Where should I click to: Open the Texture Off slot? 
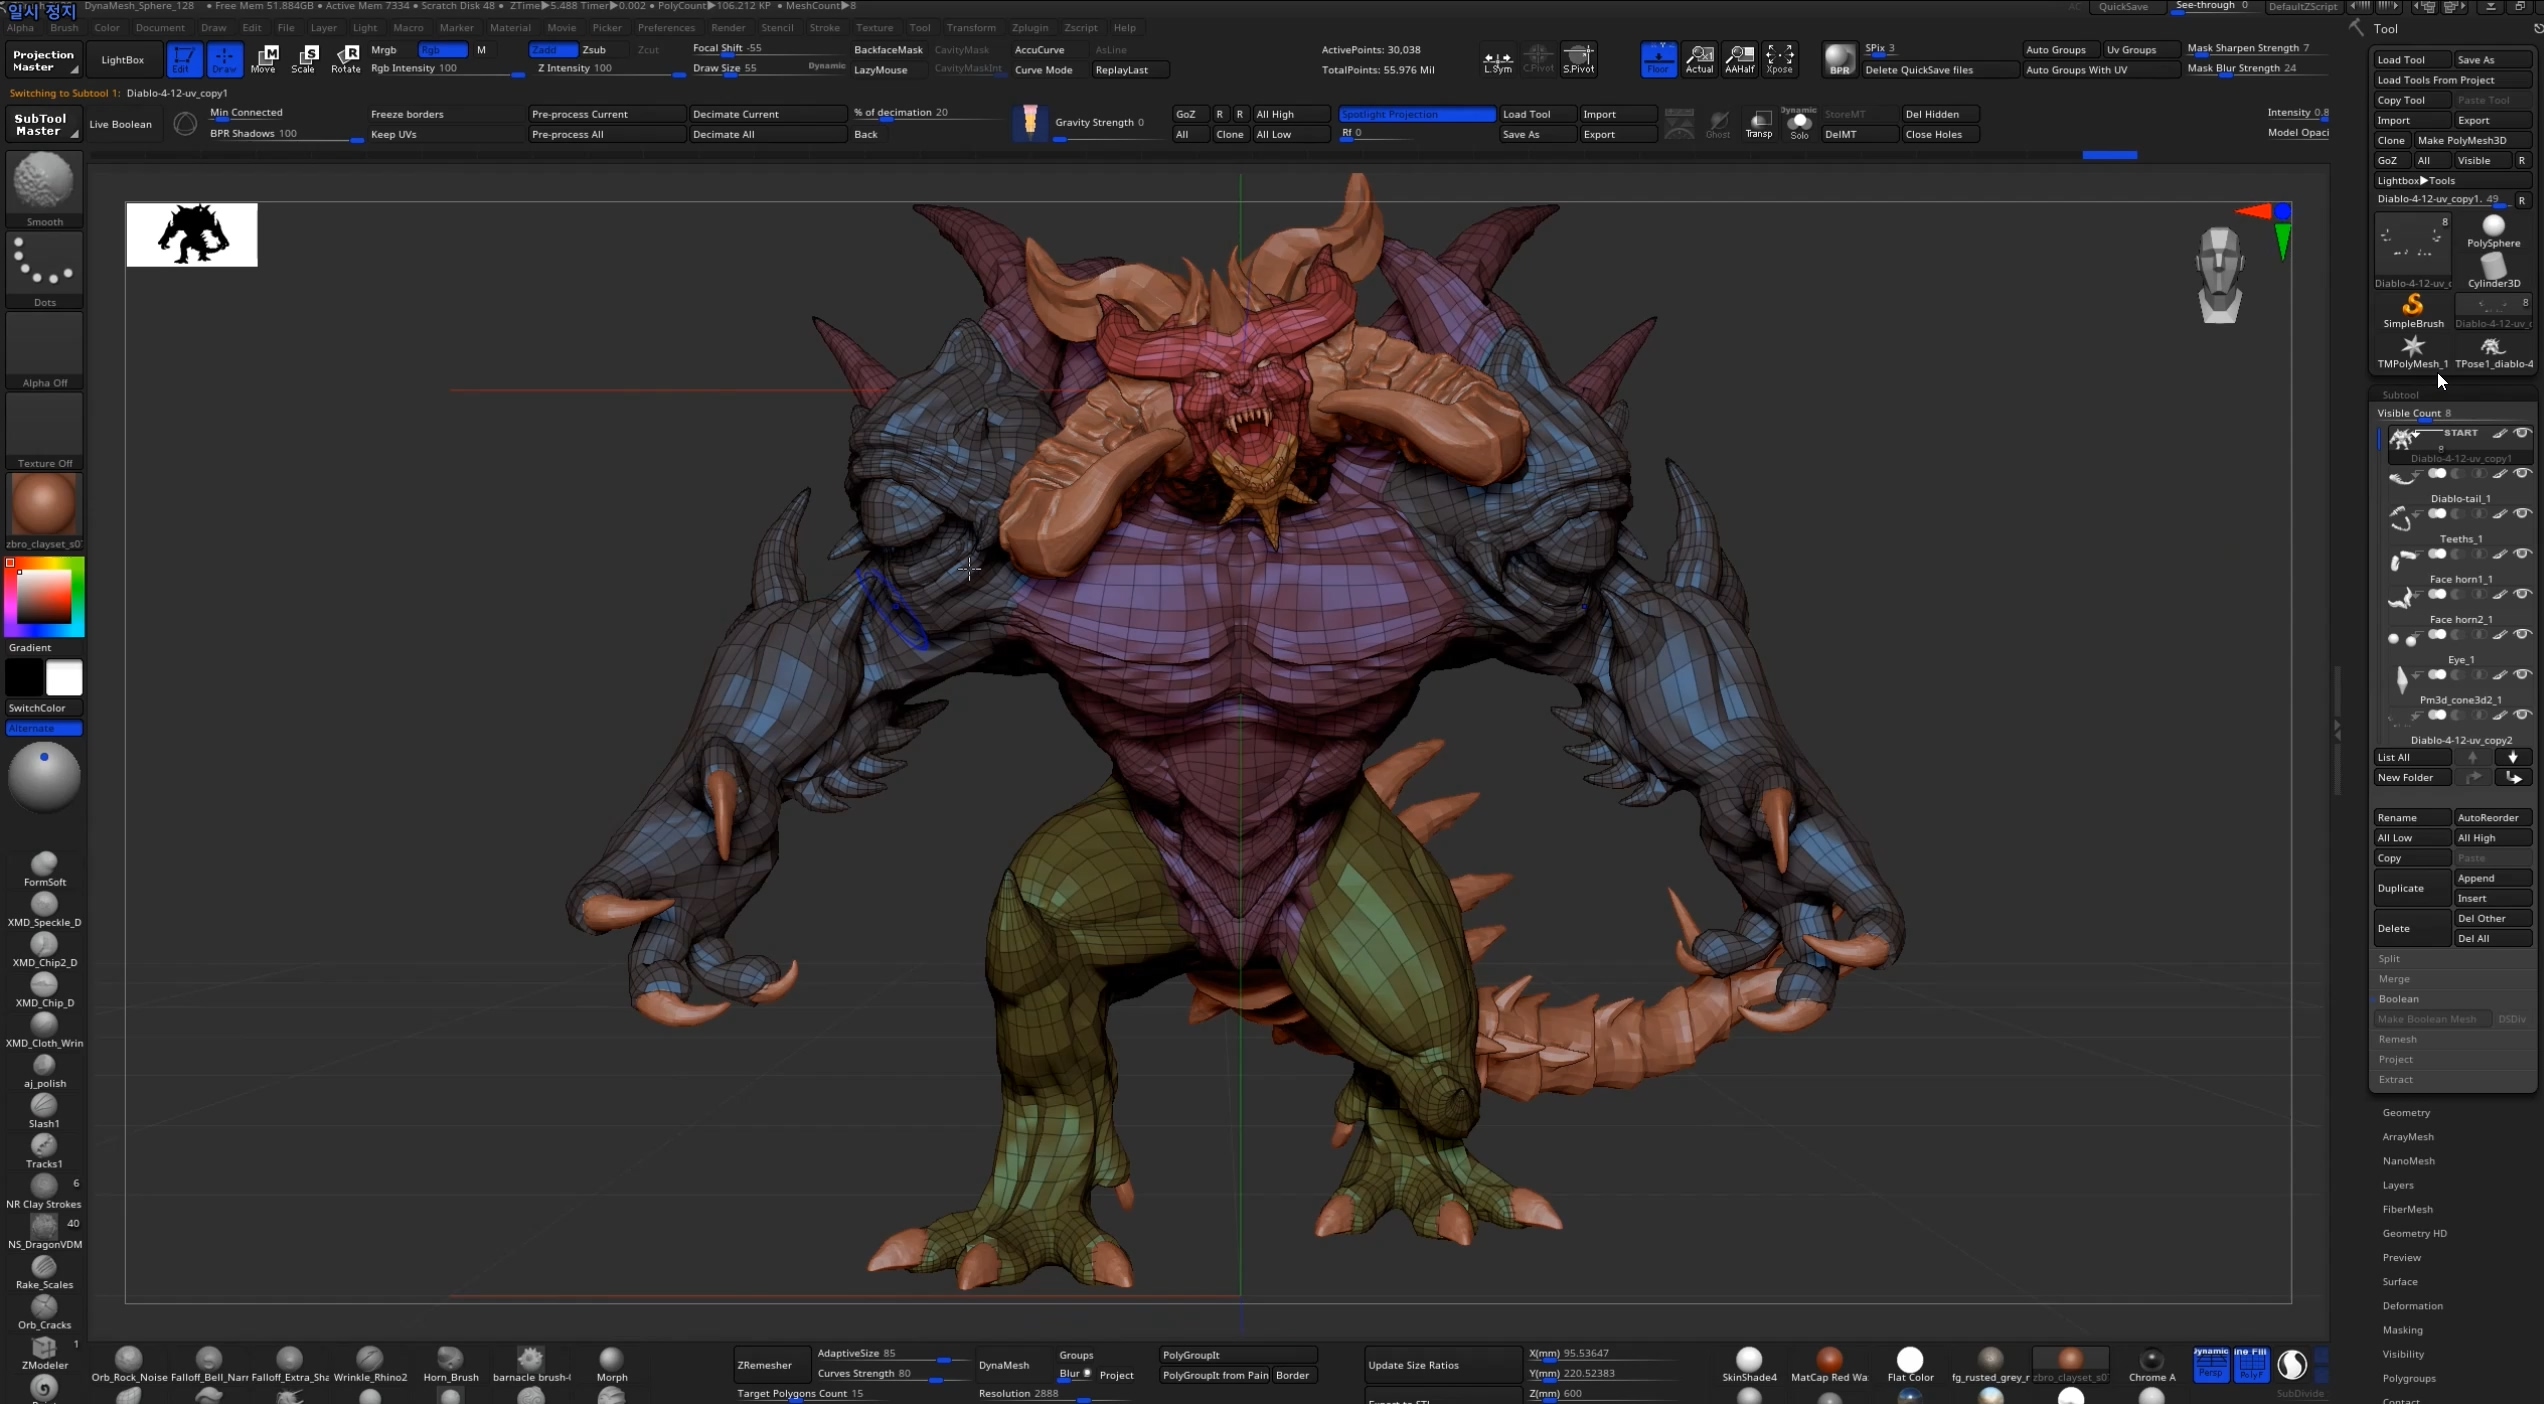point(44,431)
